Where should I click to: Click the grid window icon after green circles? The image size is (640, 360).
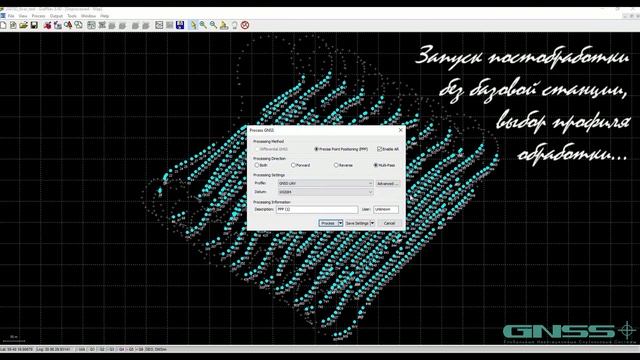(91, 25)
